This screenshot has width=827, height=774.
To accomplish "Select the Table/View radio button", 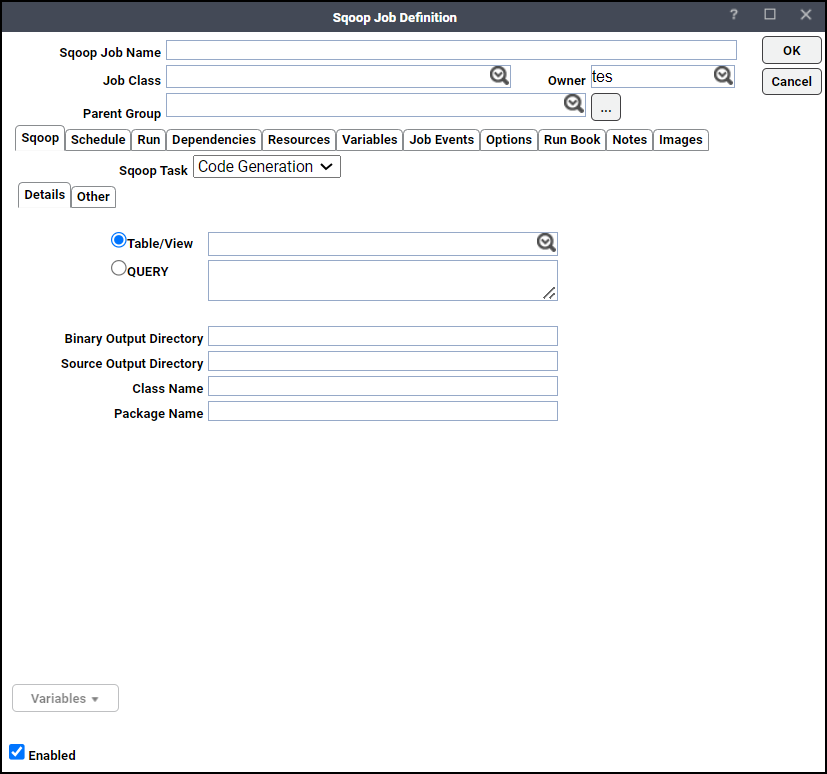I will [x=119, y=240].
